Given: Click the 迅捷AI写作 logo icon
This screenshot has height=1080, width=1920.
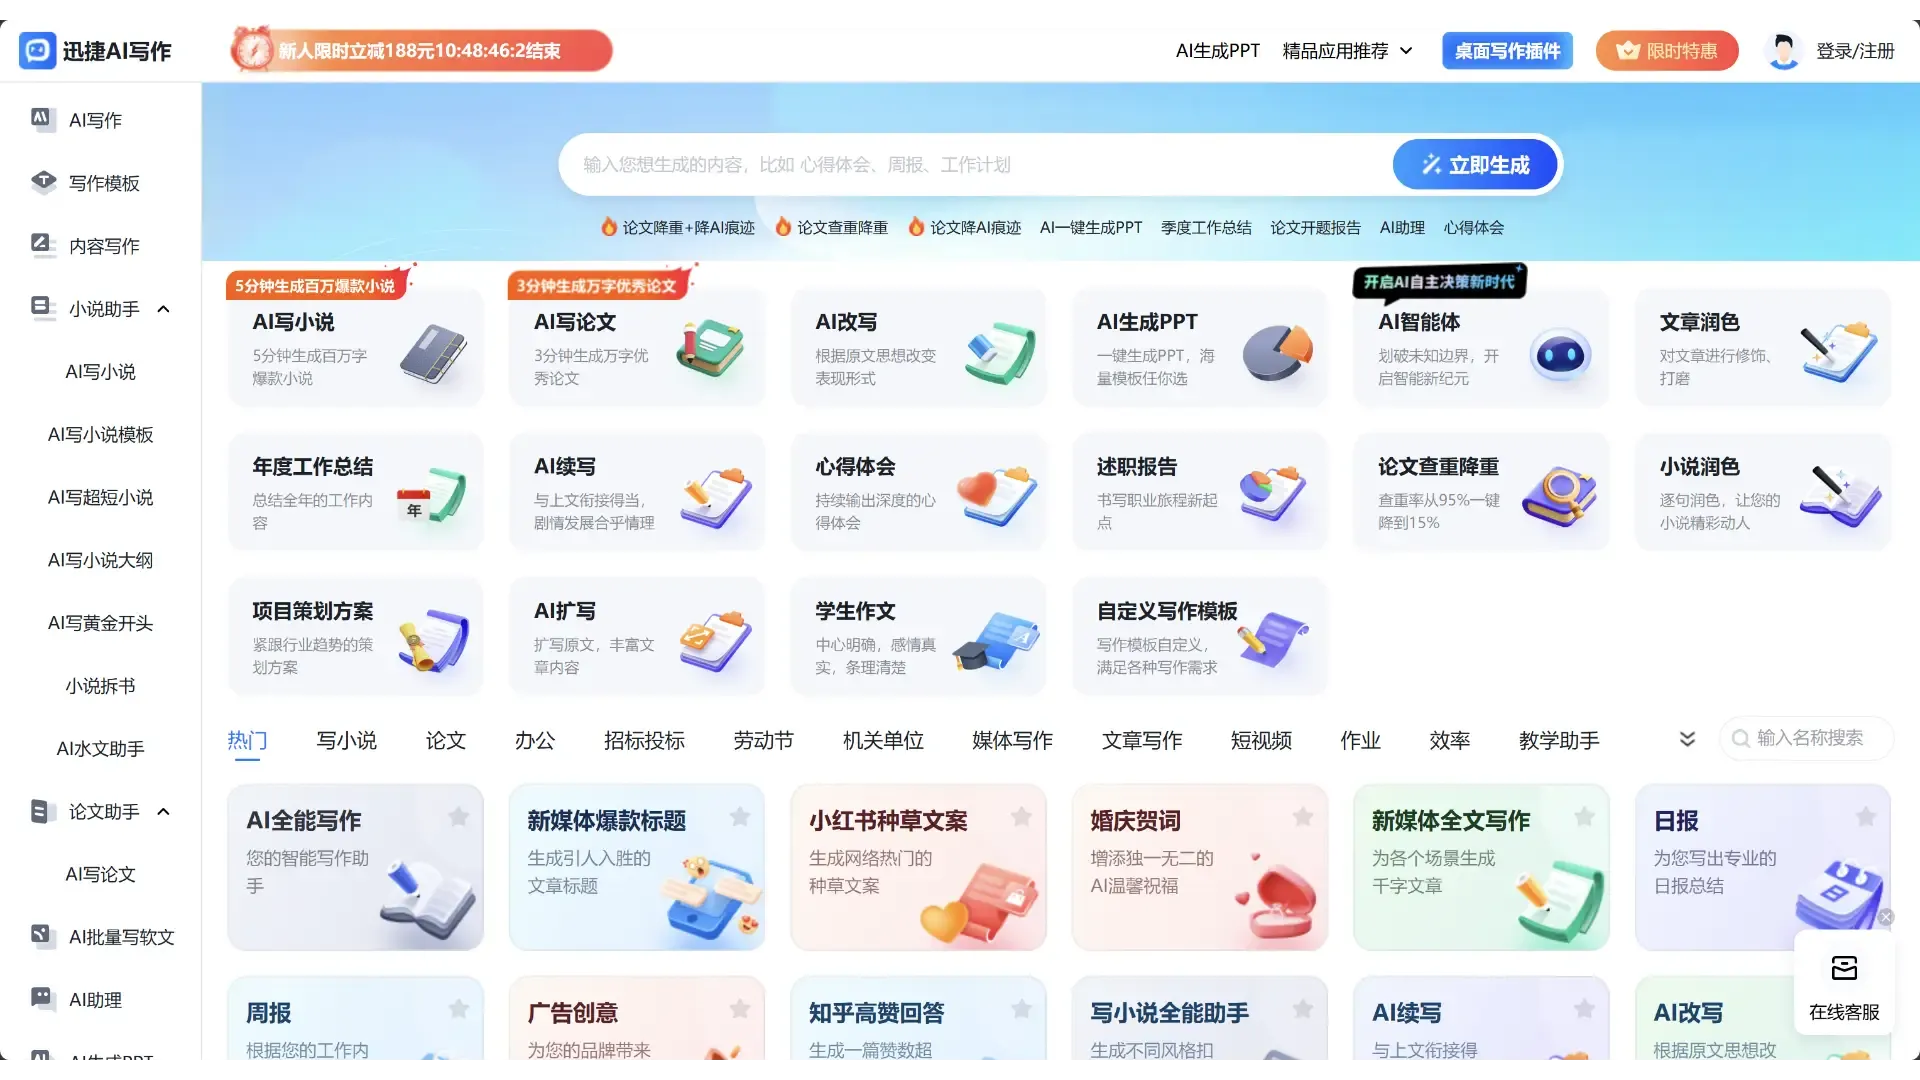Looking at the screenshot, I should pyautogui.click(x=37, y=50).
